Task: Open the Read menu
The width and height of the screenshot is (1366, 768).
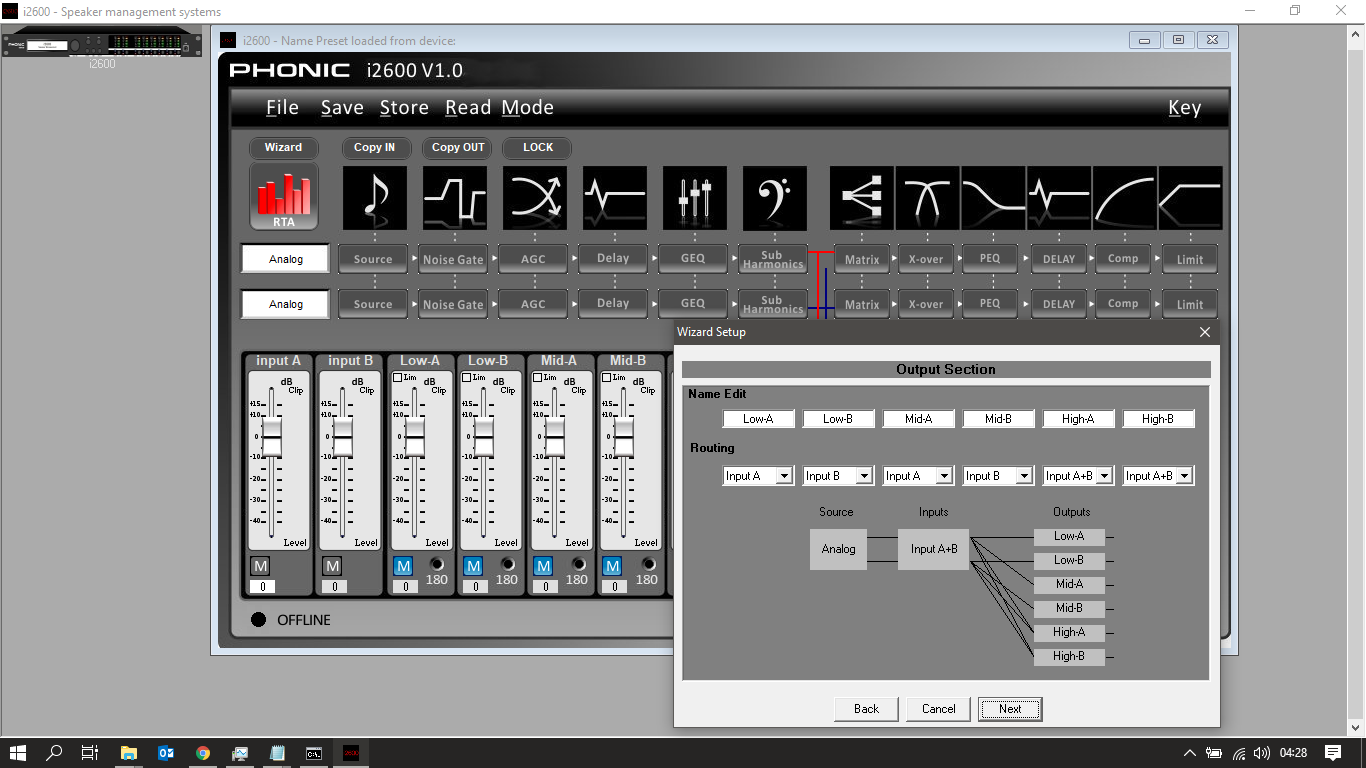Action: (468, 108)
